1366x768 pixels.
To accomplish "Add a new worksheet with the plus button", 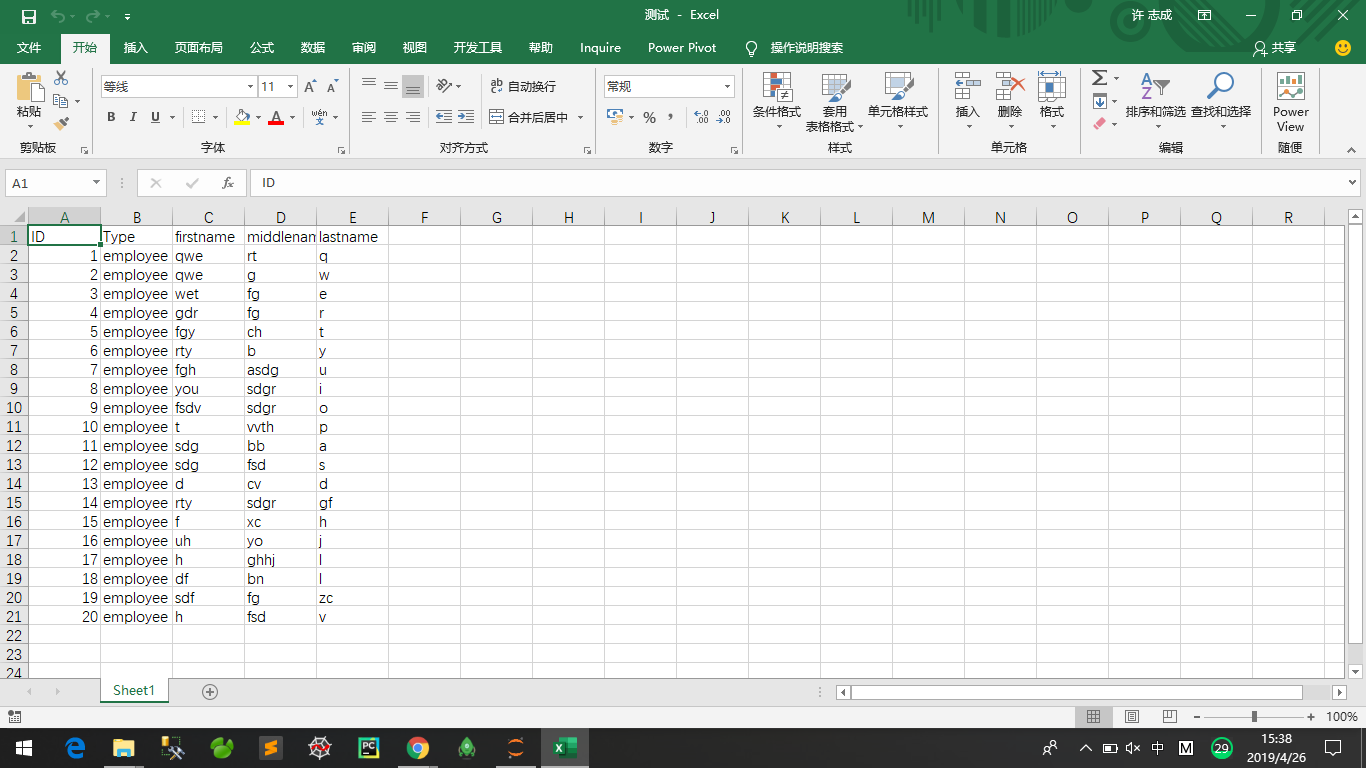I will pos(209,690).
